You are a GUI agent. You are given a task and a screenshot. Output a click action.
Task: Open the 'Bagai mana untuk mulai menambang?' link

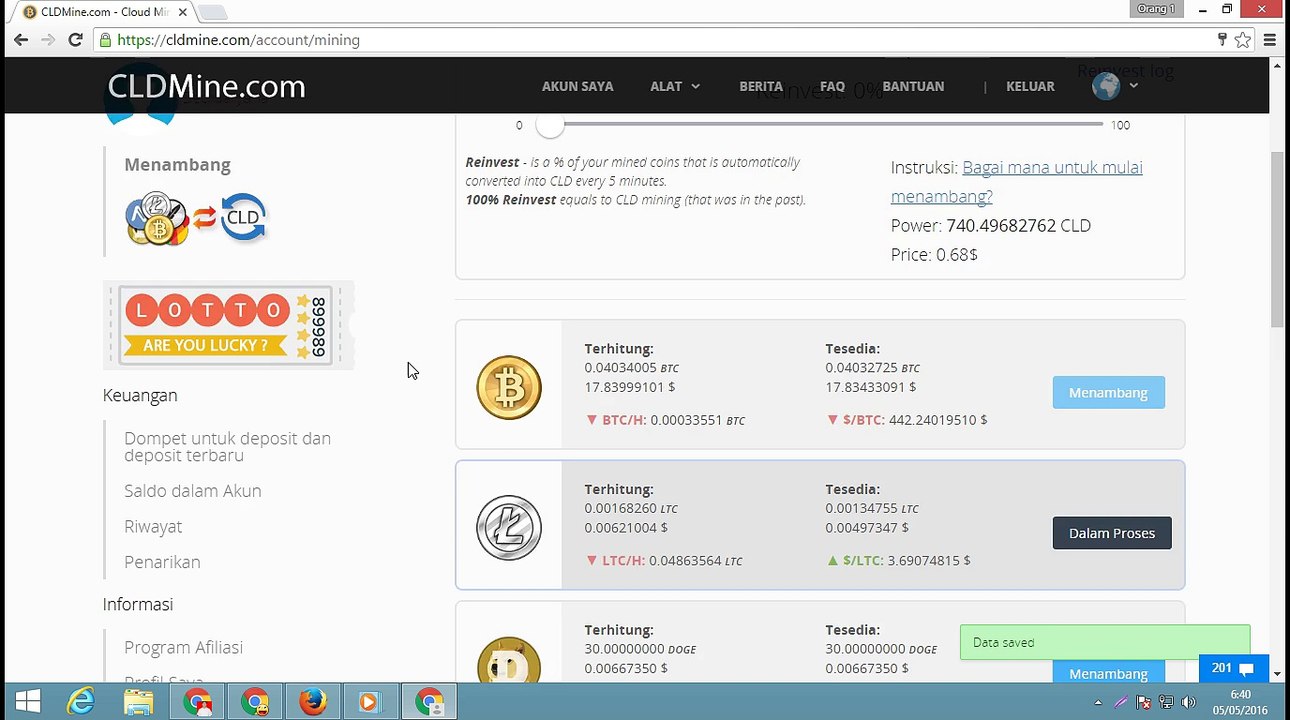(x=1017, y=182)
